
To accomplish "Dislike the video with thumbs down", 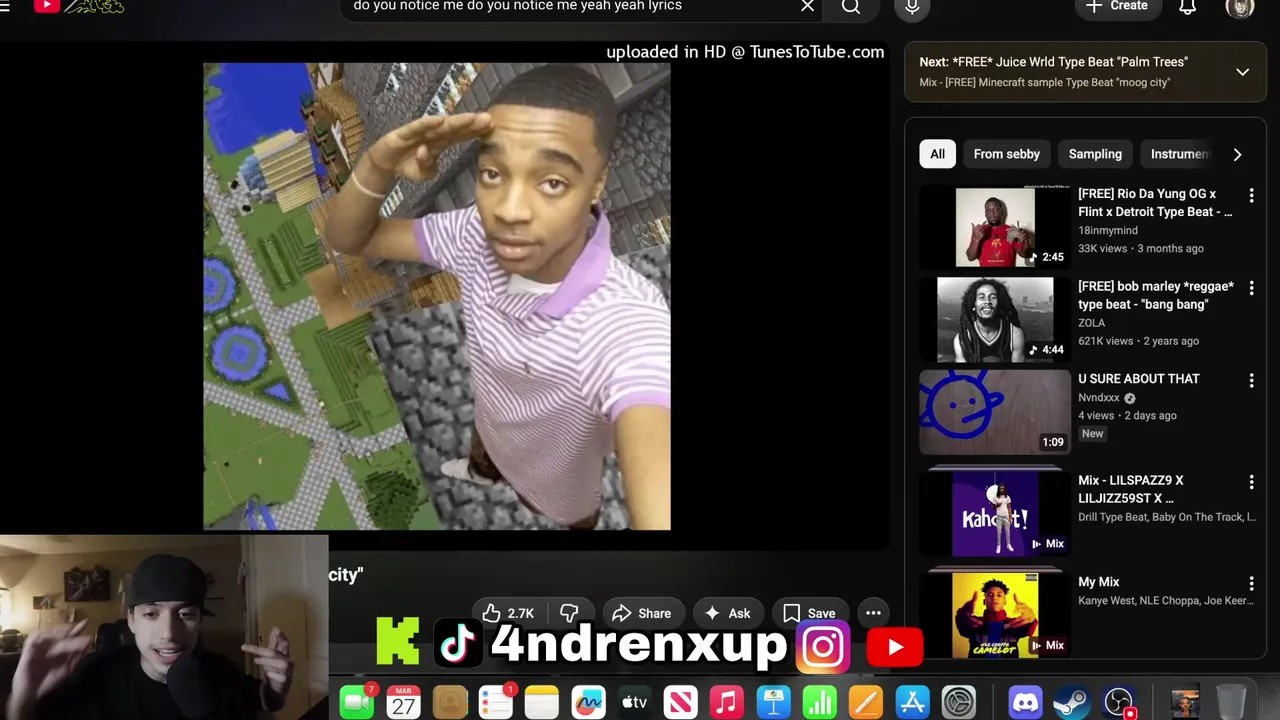I will [x=570, y=613].
